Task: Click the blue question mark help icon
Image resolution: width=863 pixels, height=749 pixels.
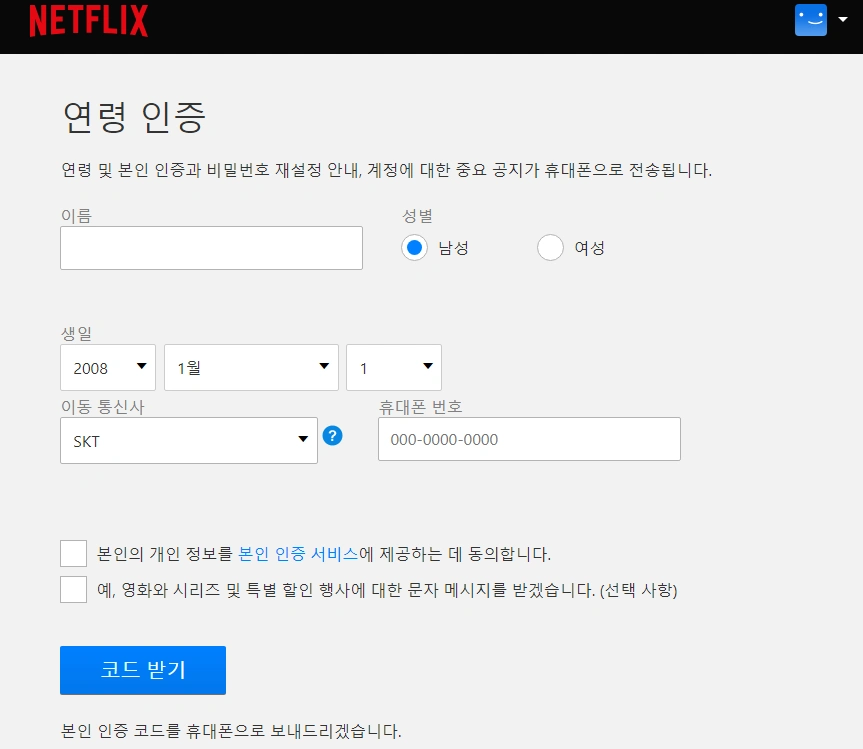Action: 332,436
